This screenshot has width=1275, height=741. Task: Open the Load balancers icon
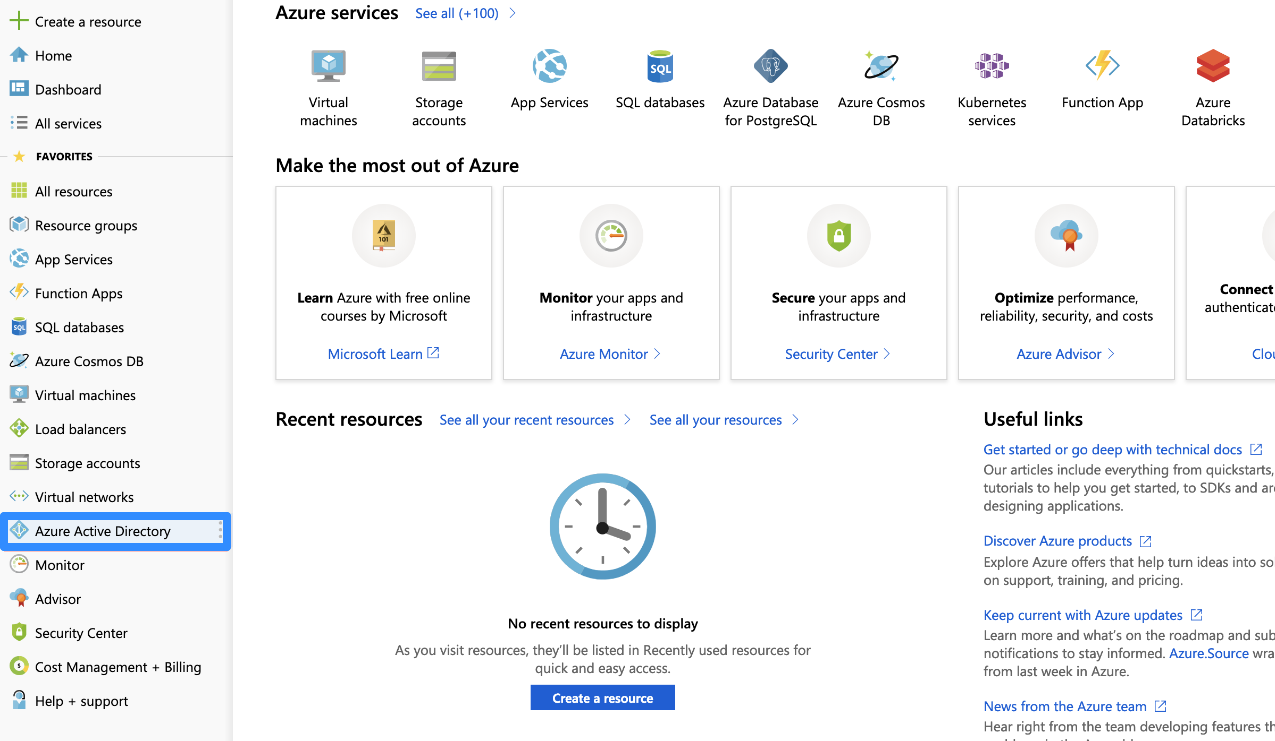coord(18,429)
